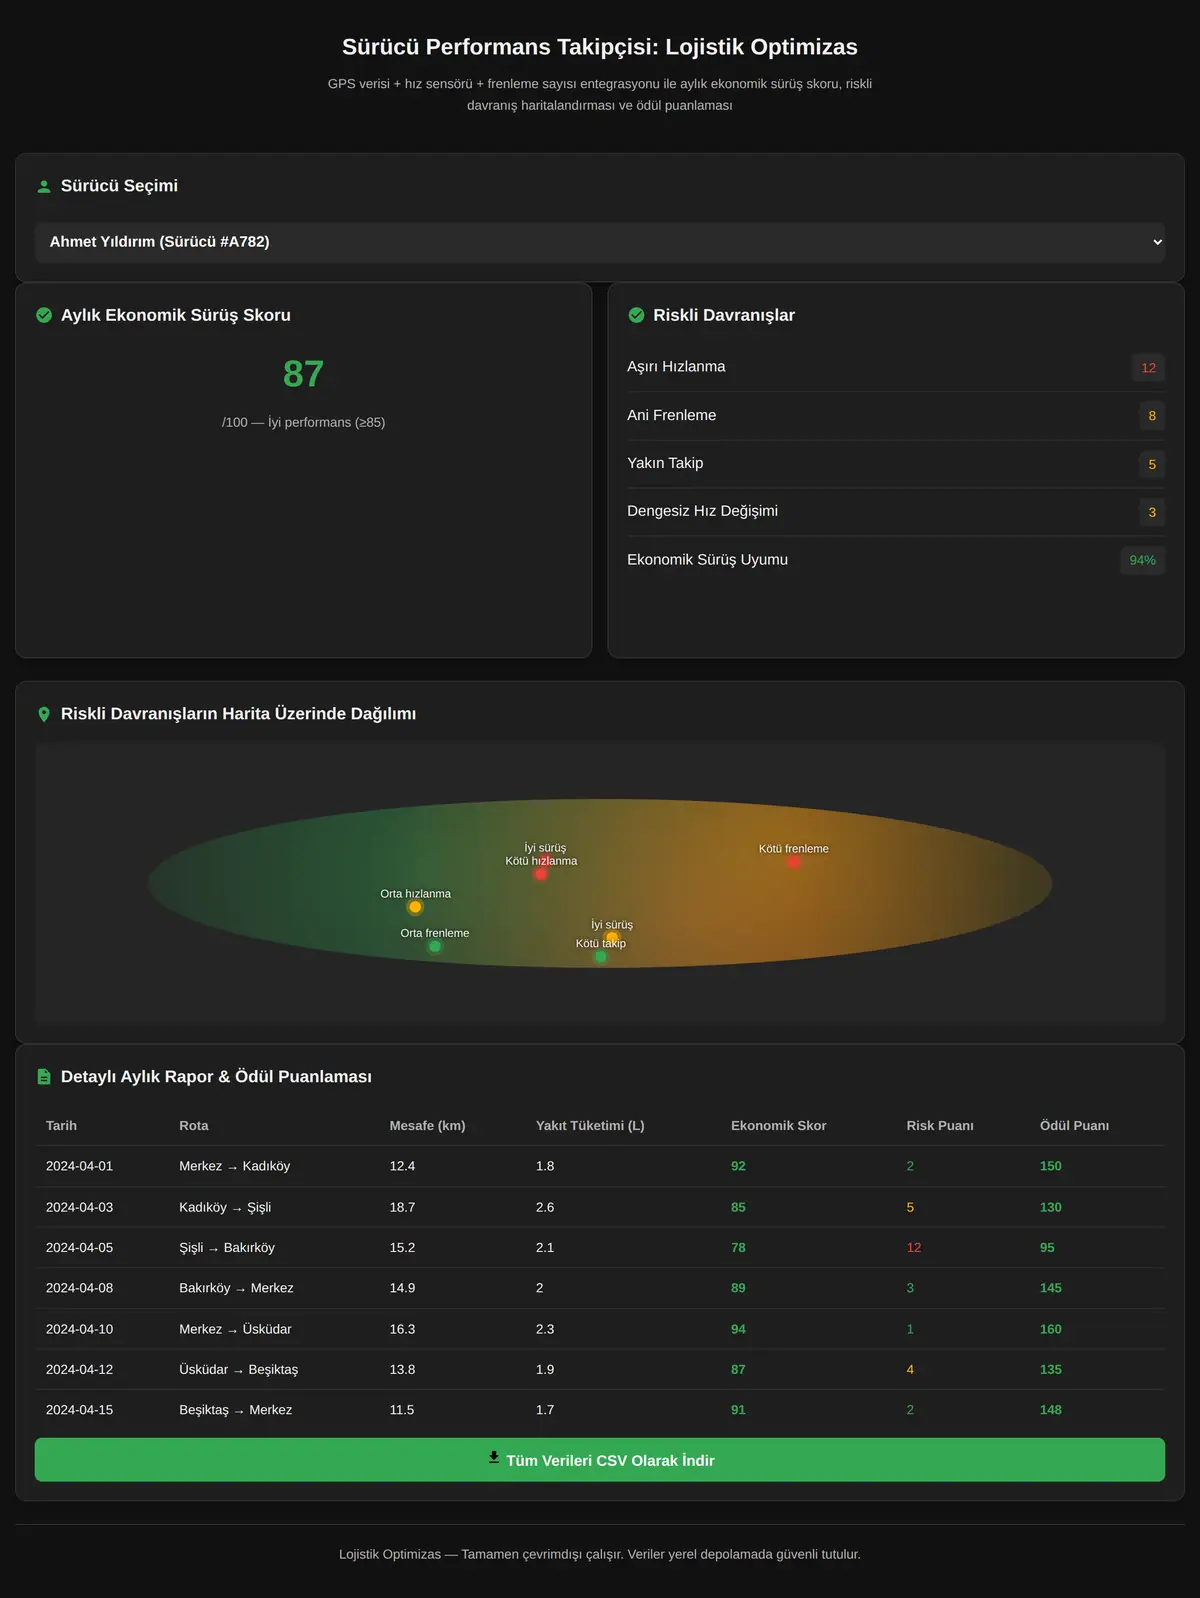Image resolution: width=1200 pixels, height=1598 pixels.
Task: Select the yellow Orta hızlanma map marker
Action: click(x=415, y=907)
